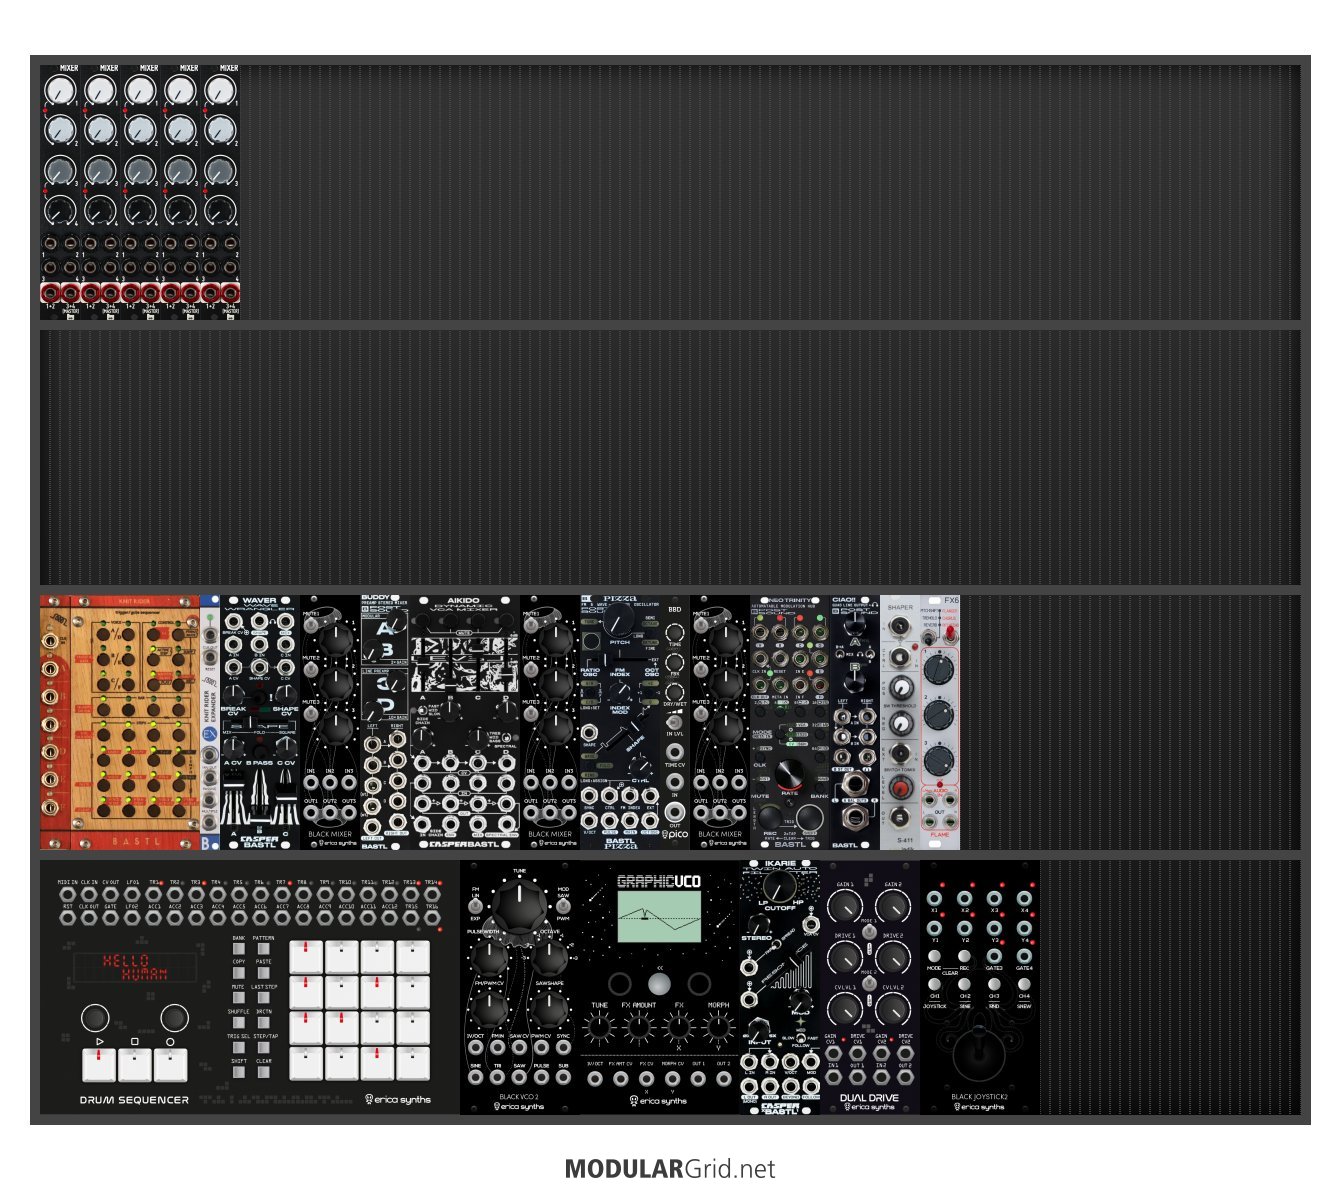The height and width of the screenshot is (1190, 1341).
Task: Select the GATE4 jack on Black Joystick2
Action: 1024,956
